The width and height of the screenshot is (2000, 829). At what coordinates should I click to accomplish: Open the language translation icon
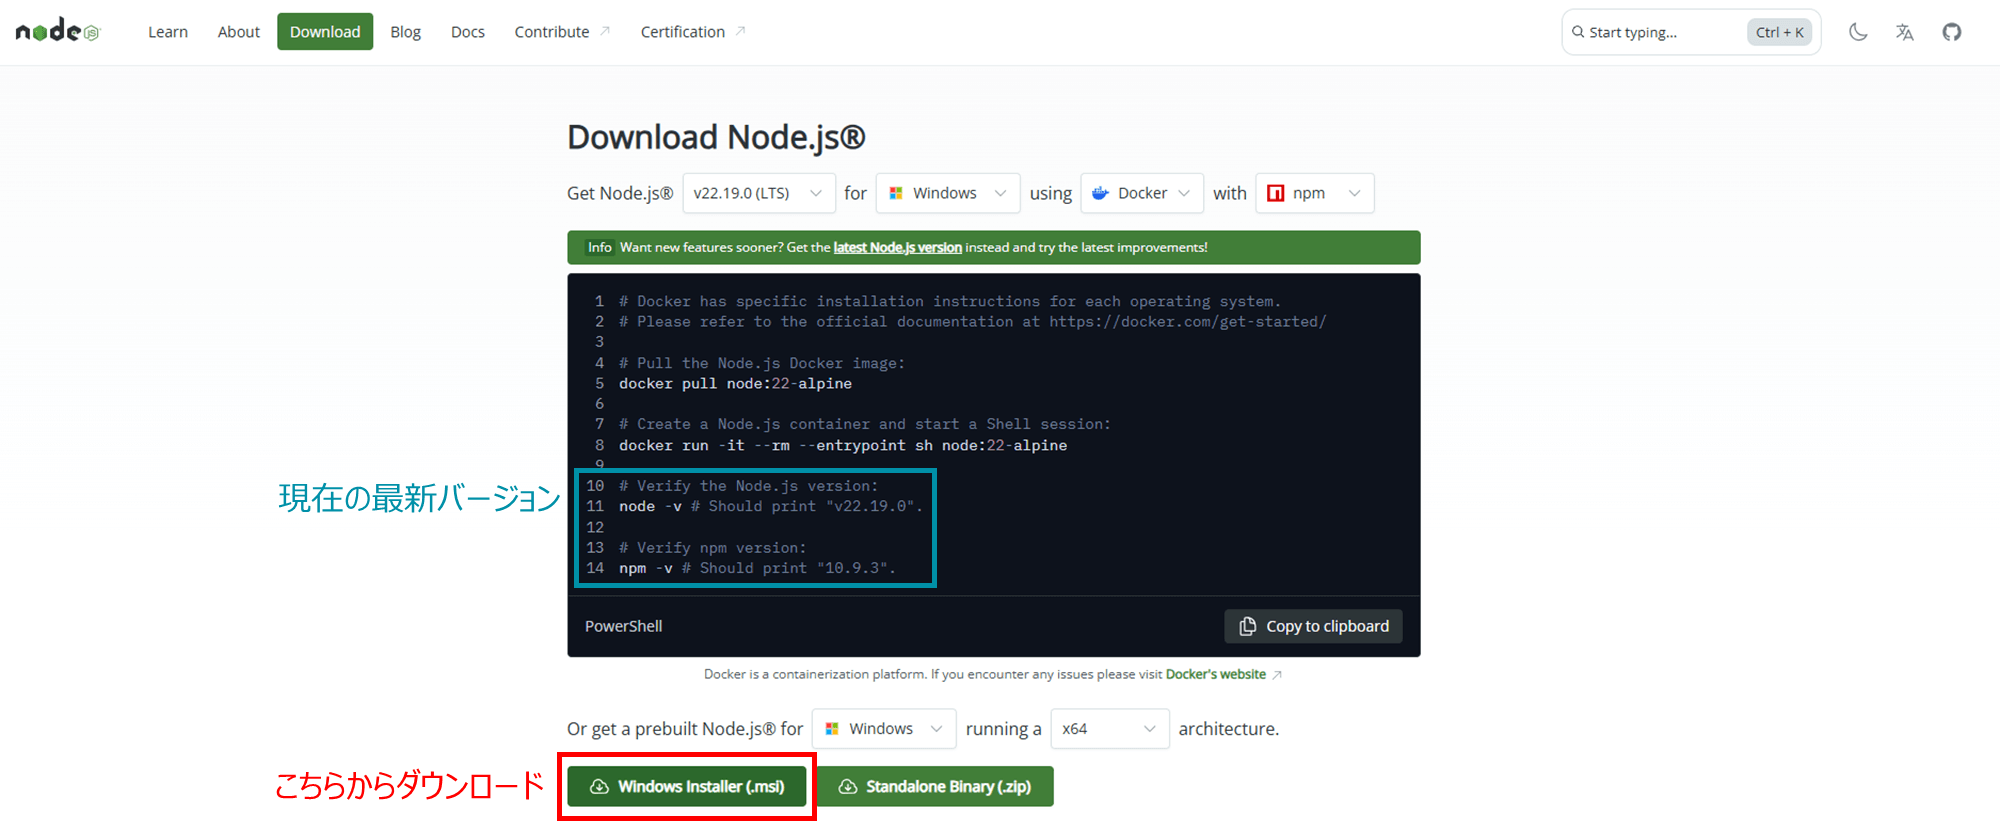(1904, 32)
